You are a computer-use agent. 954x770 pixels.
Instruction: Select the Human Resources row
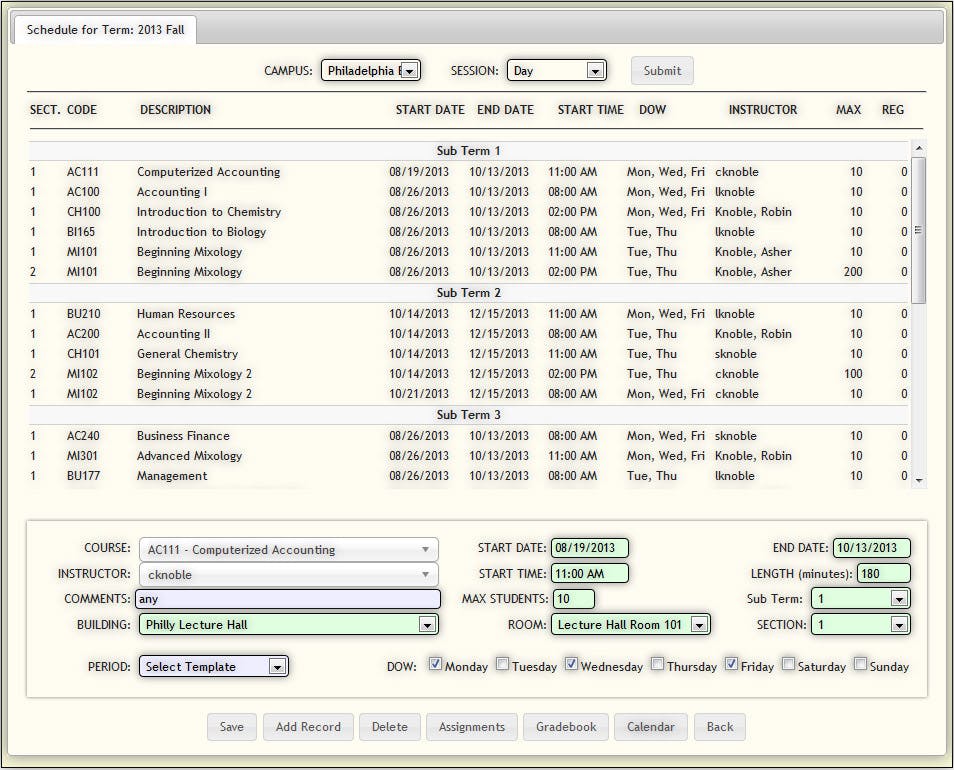click(468, 314)
